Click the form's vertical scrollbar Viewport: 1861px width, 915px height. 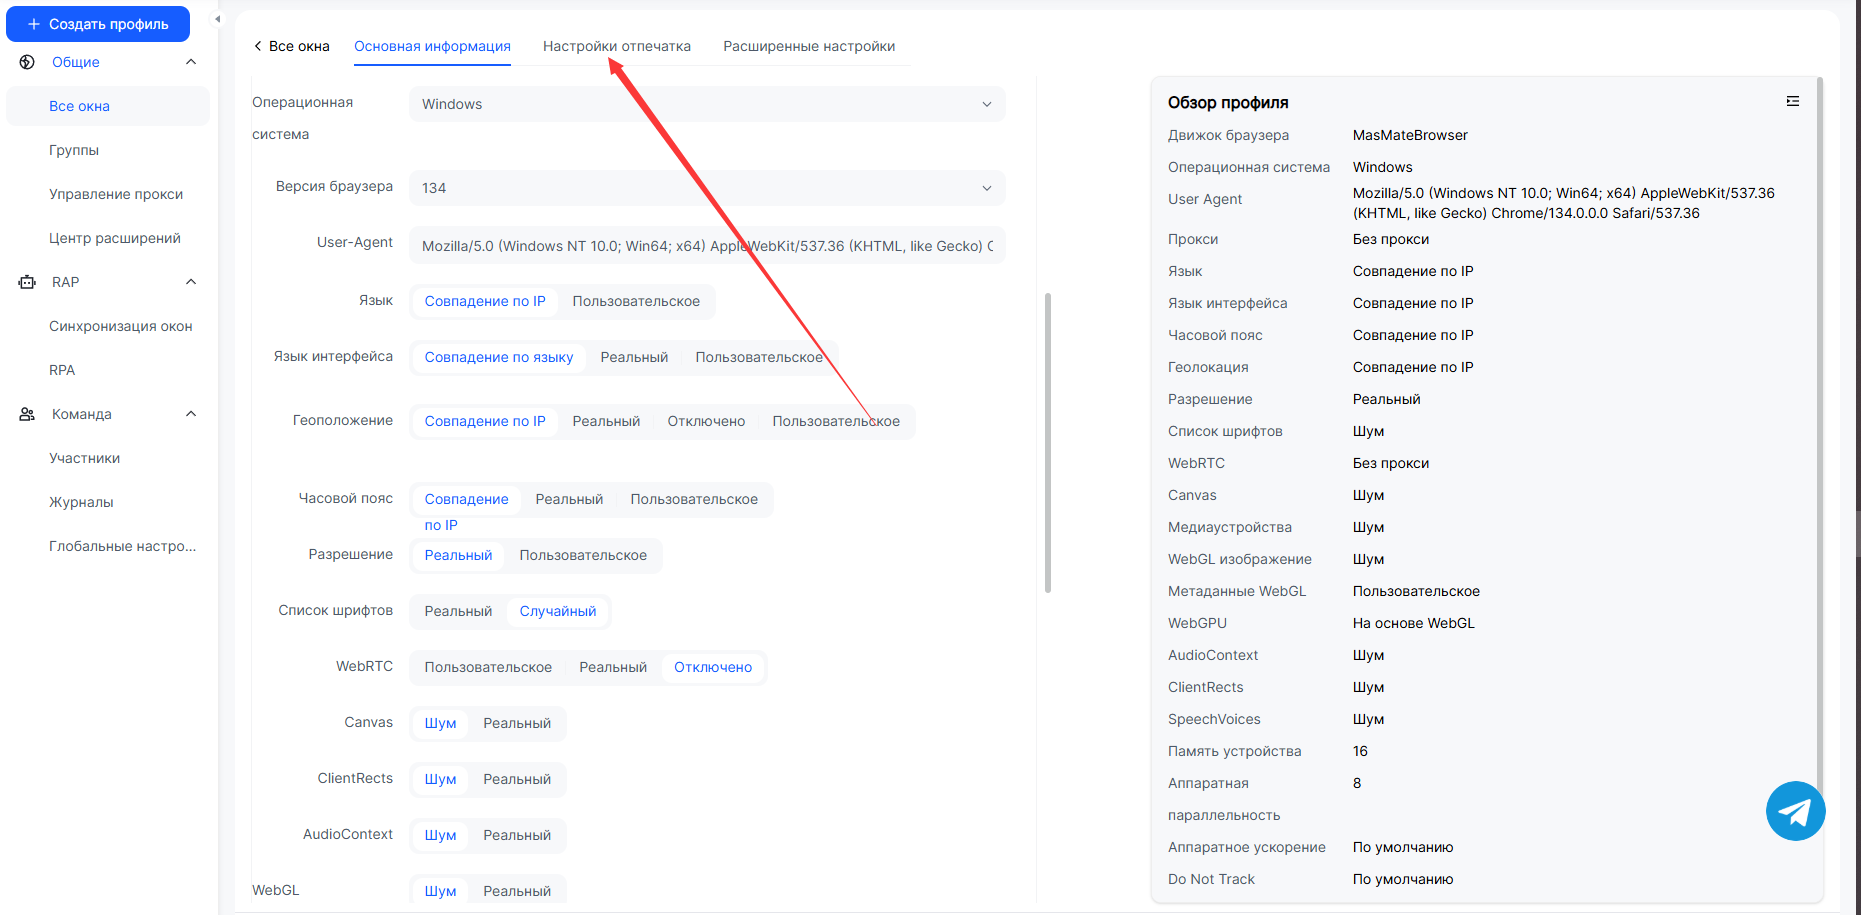tap(1047, 442)
